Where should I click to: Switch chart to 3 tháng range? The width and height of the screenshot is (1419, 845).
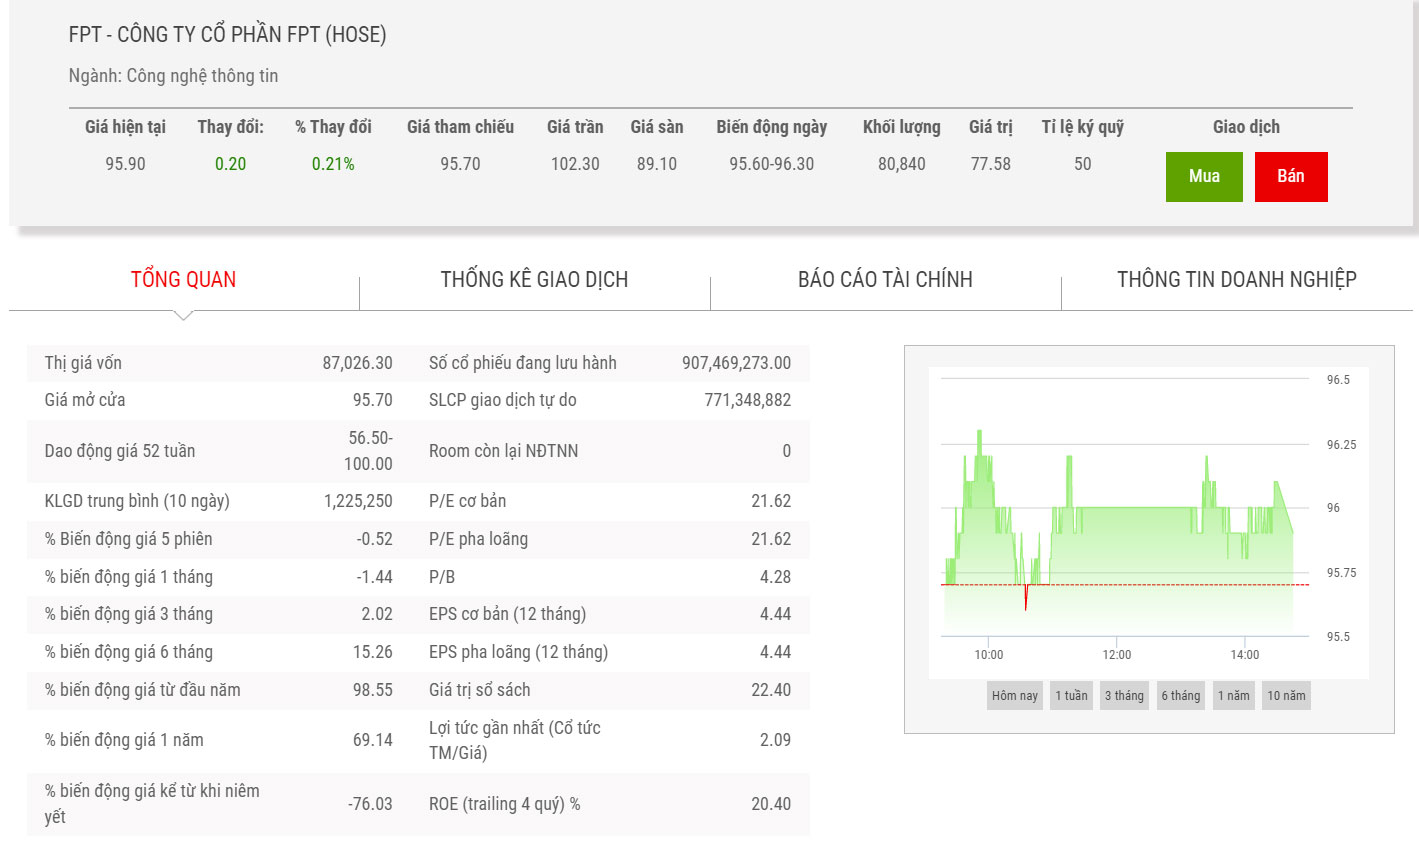pyautogui.click(x=1124, y=696)
